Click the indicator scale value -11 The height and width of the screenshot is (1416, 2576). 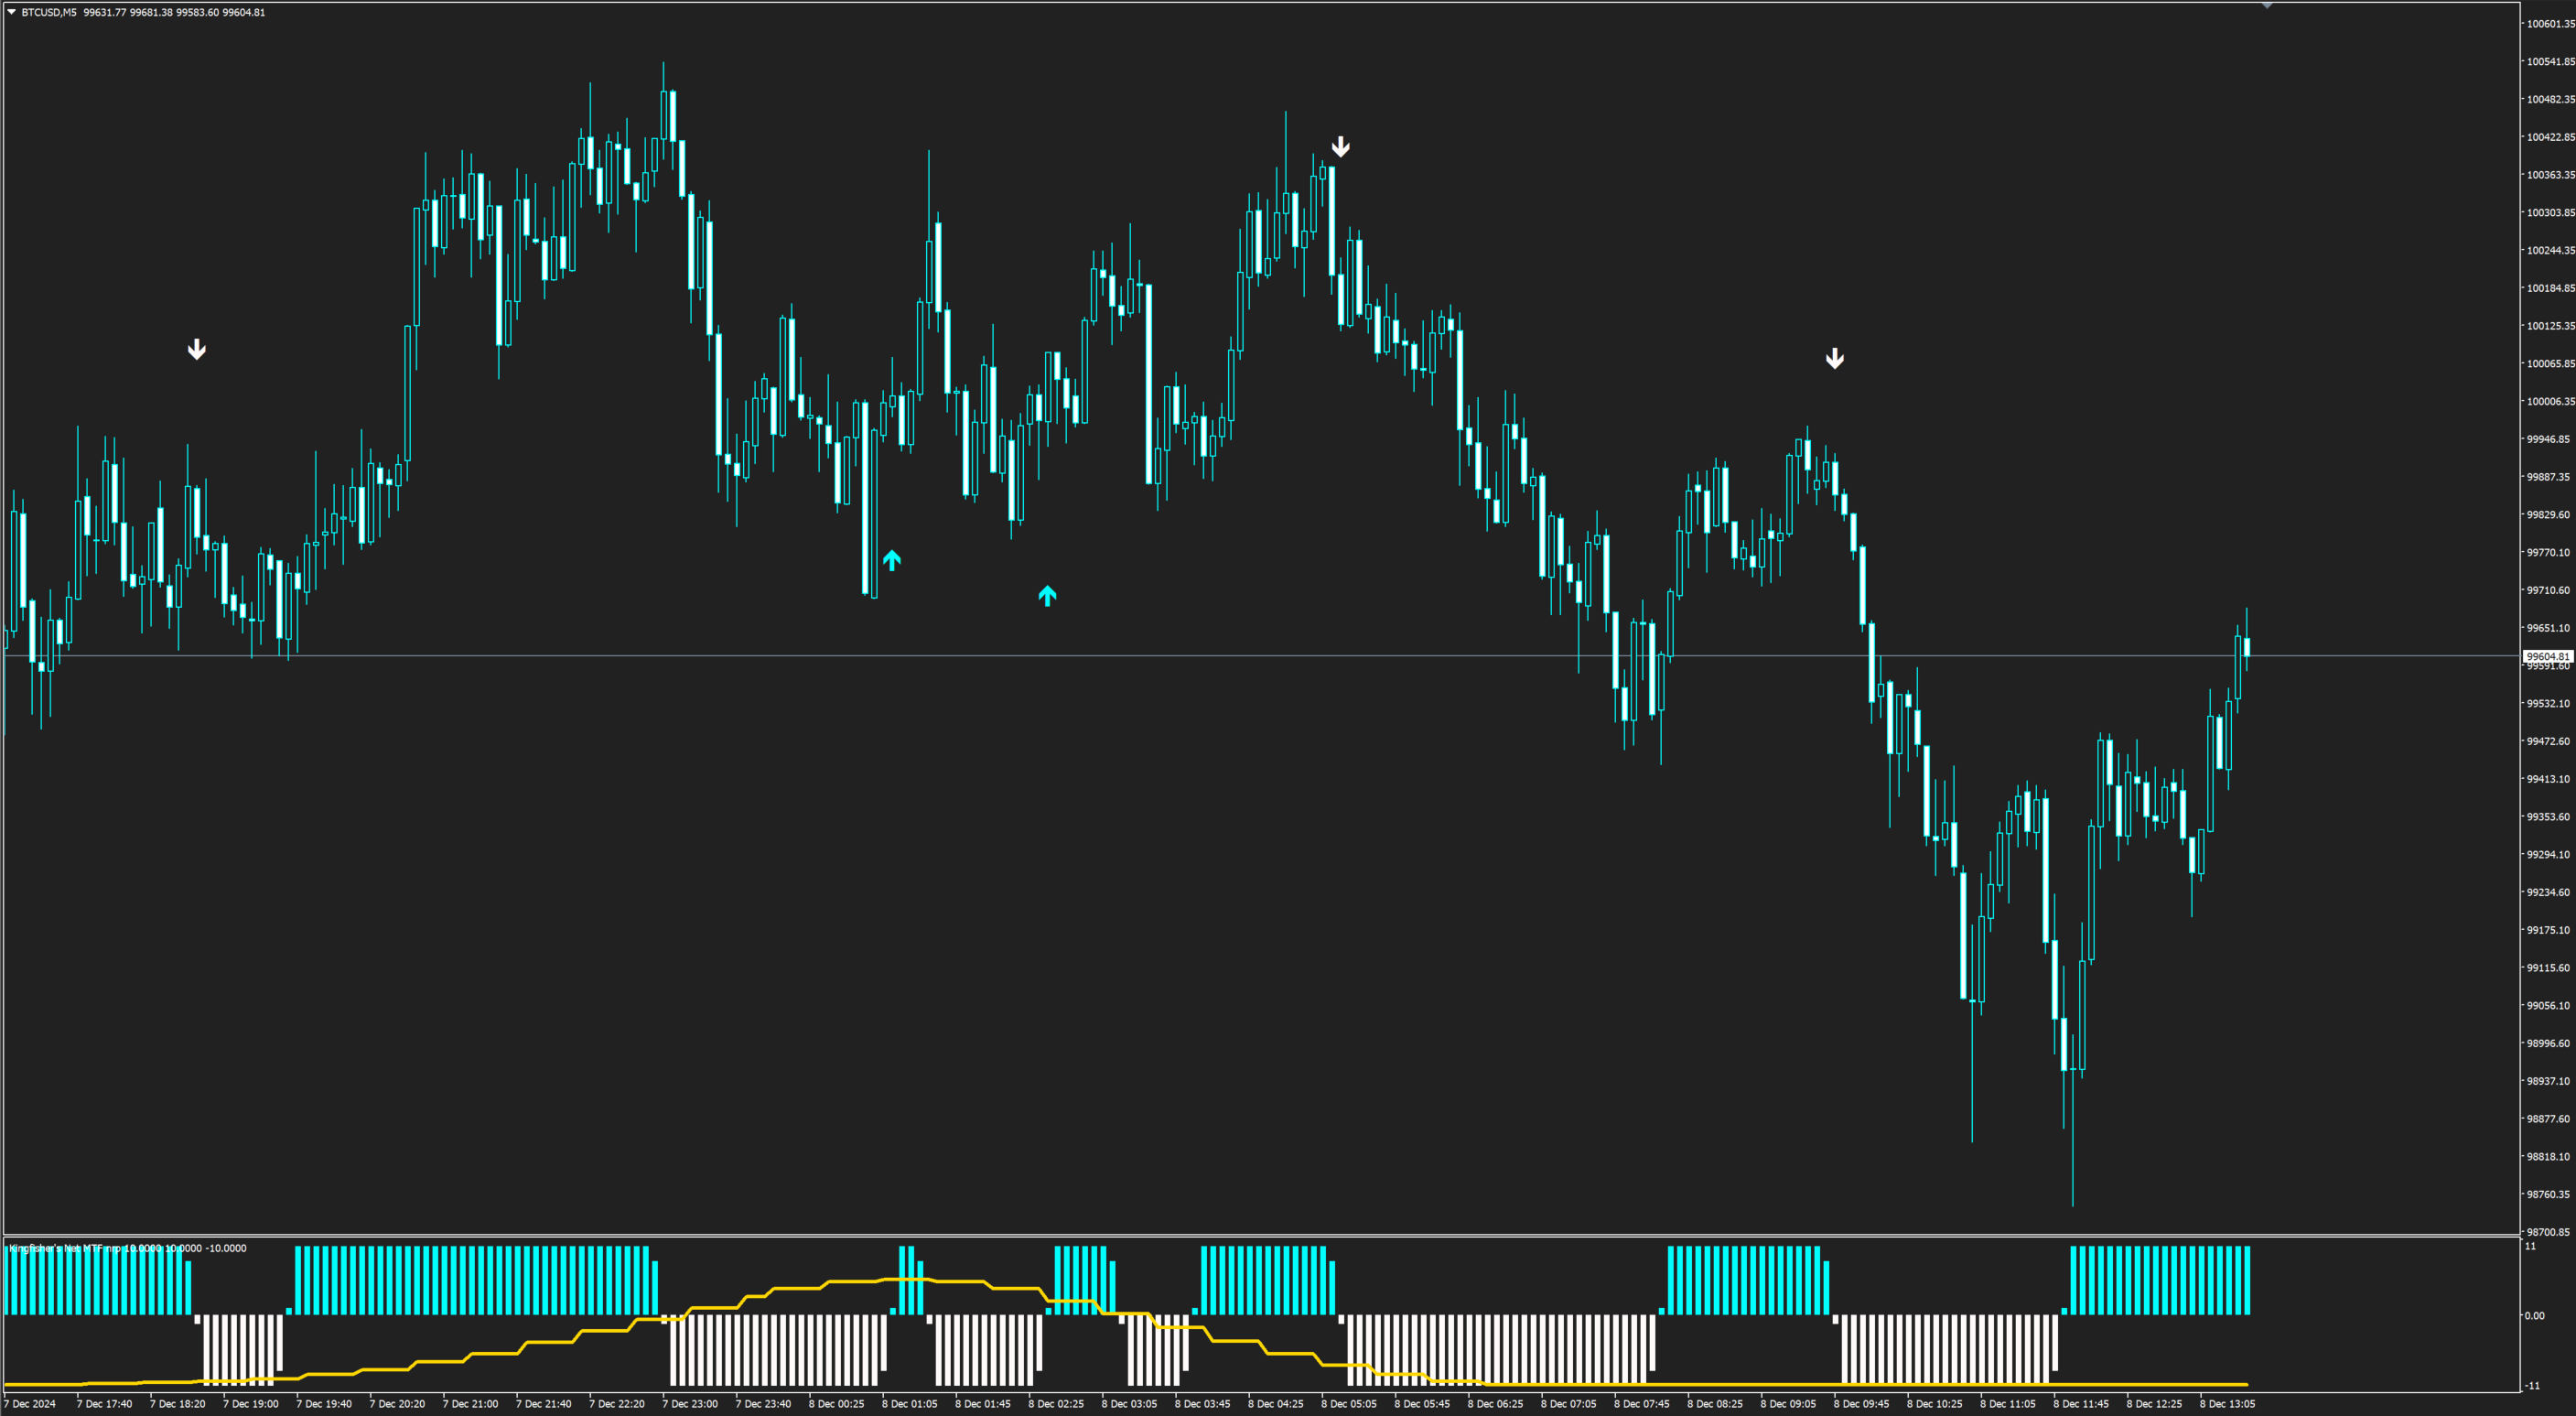2532,1386
